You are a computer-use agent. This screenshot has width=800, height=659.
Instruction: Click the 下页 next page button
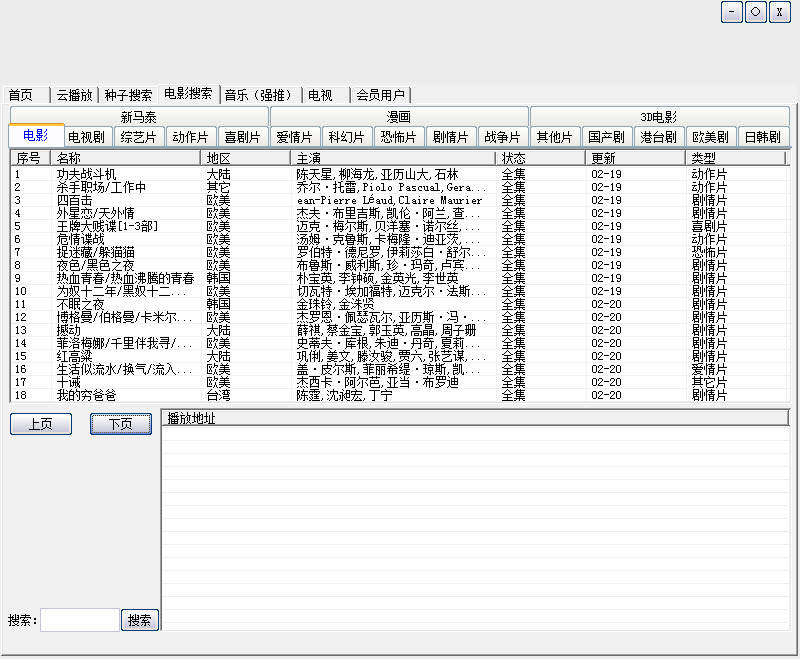tap(121, 424)
